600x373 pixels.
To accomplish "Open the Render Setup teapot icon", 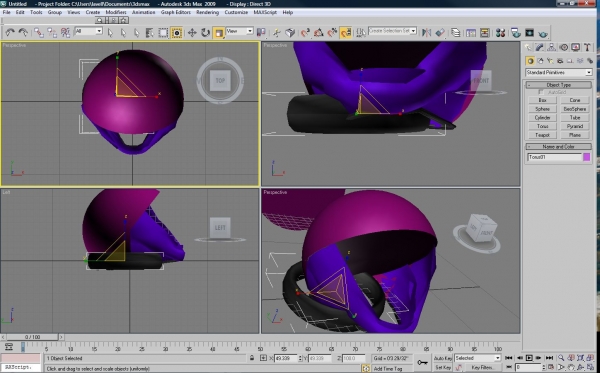I will coord(515,33).
